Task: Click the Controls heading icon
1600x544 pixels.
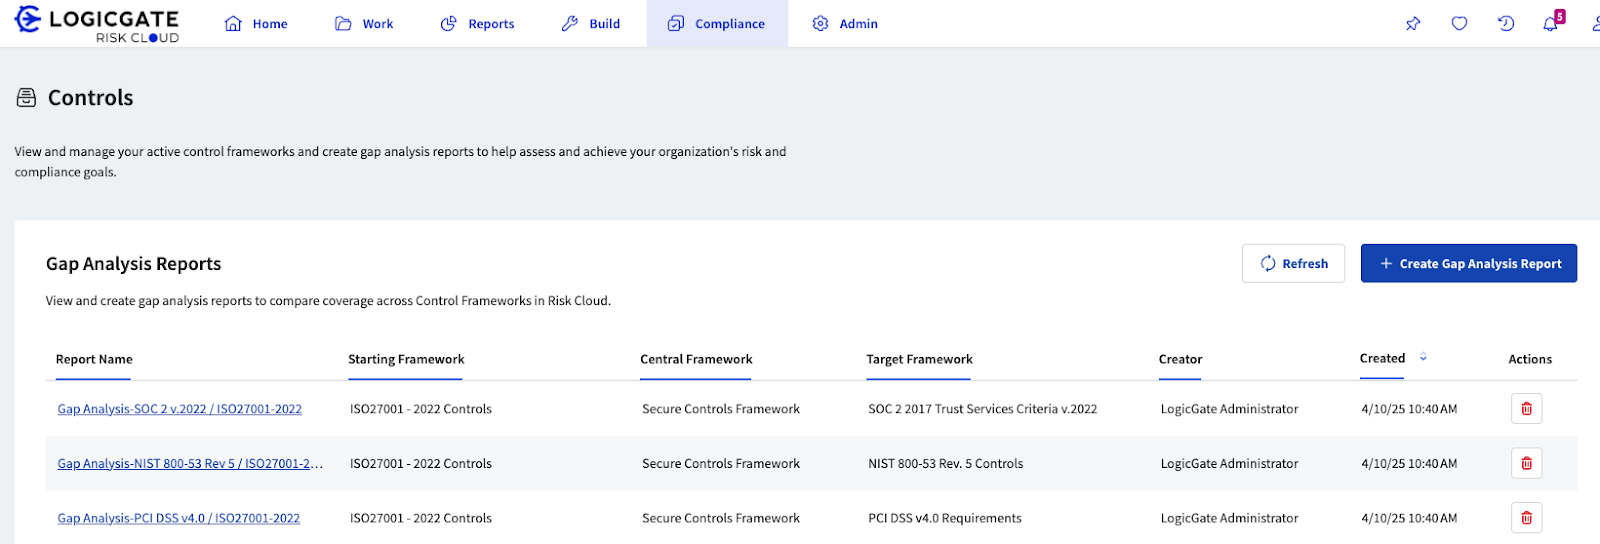Action: tap(27, 97)
